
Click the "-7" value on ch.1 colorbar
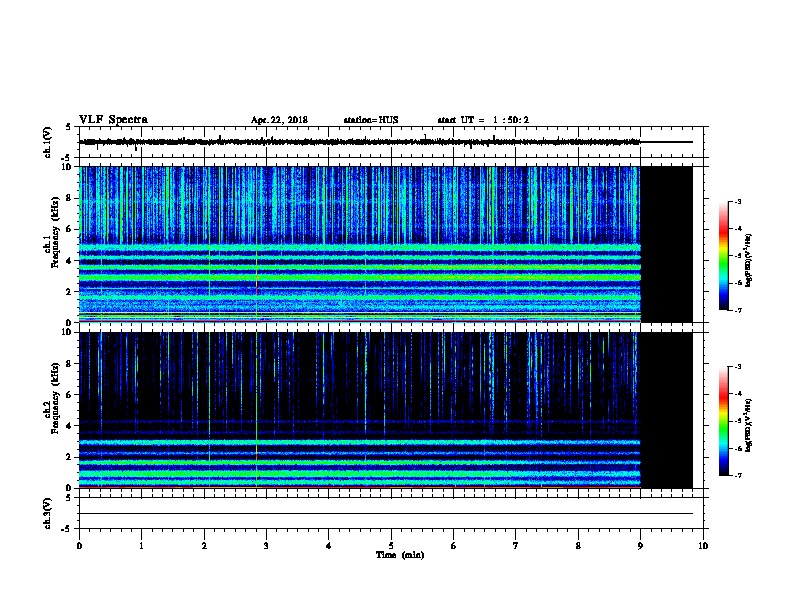pos(738,310)
